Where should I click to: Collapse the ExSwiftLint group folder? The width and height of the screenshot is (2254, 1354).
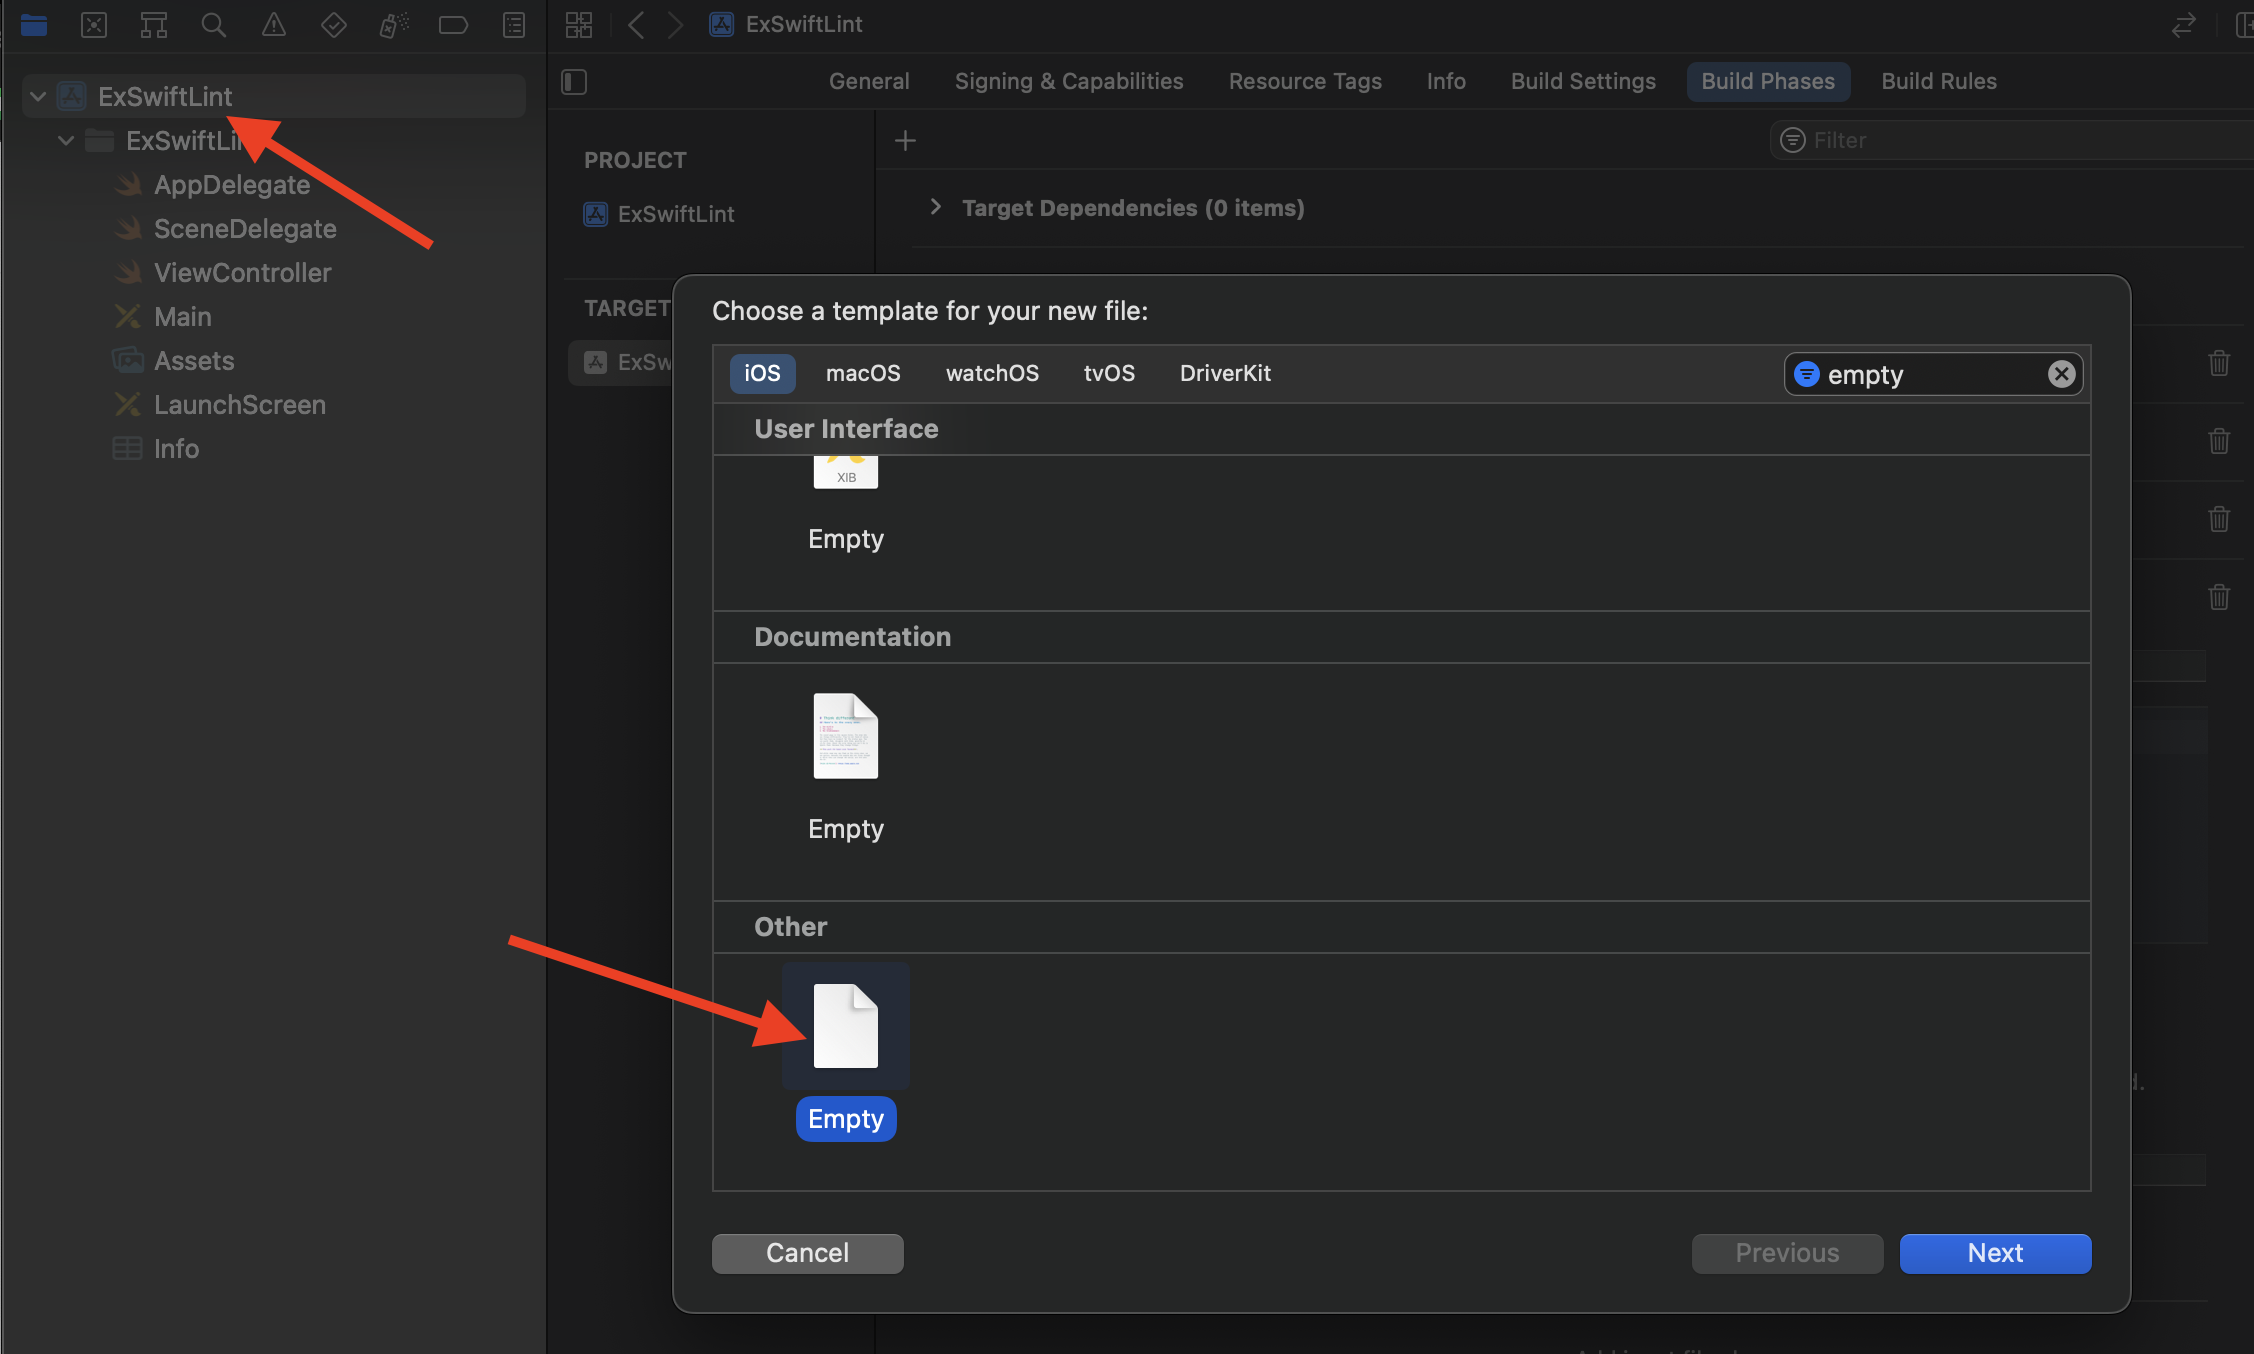pyautogui.click(x=66, y=141)
